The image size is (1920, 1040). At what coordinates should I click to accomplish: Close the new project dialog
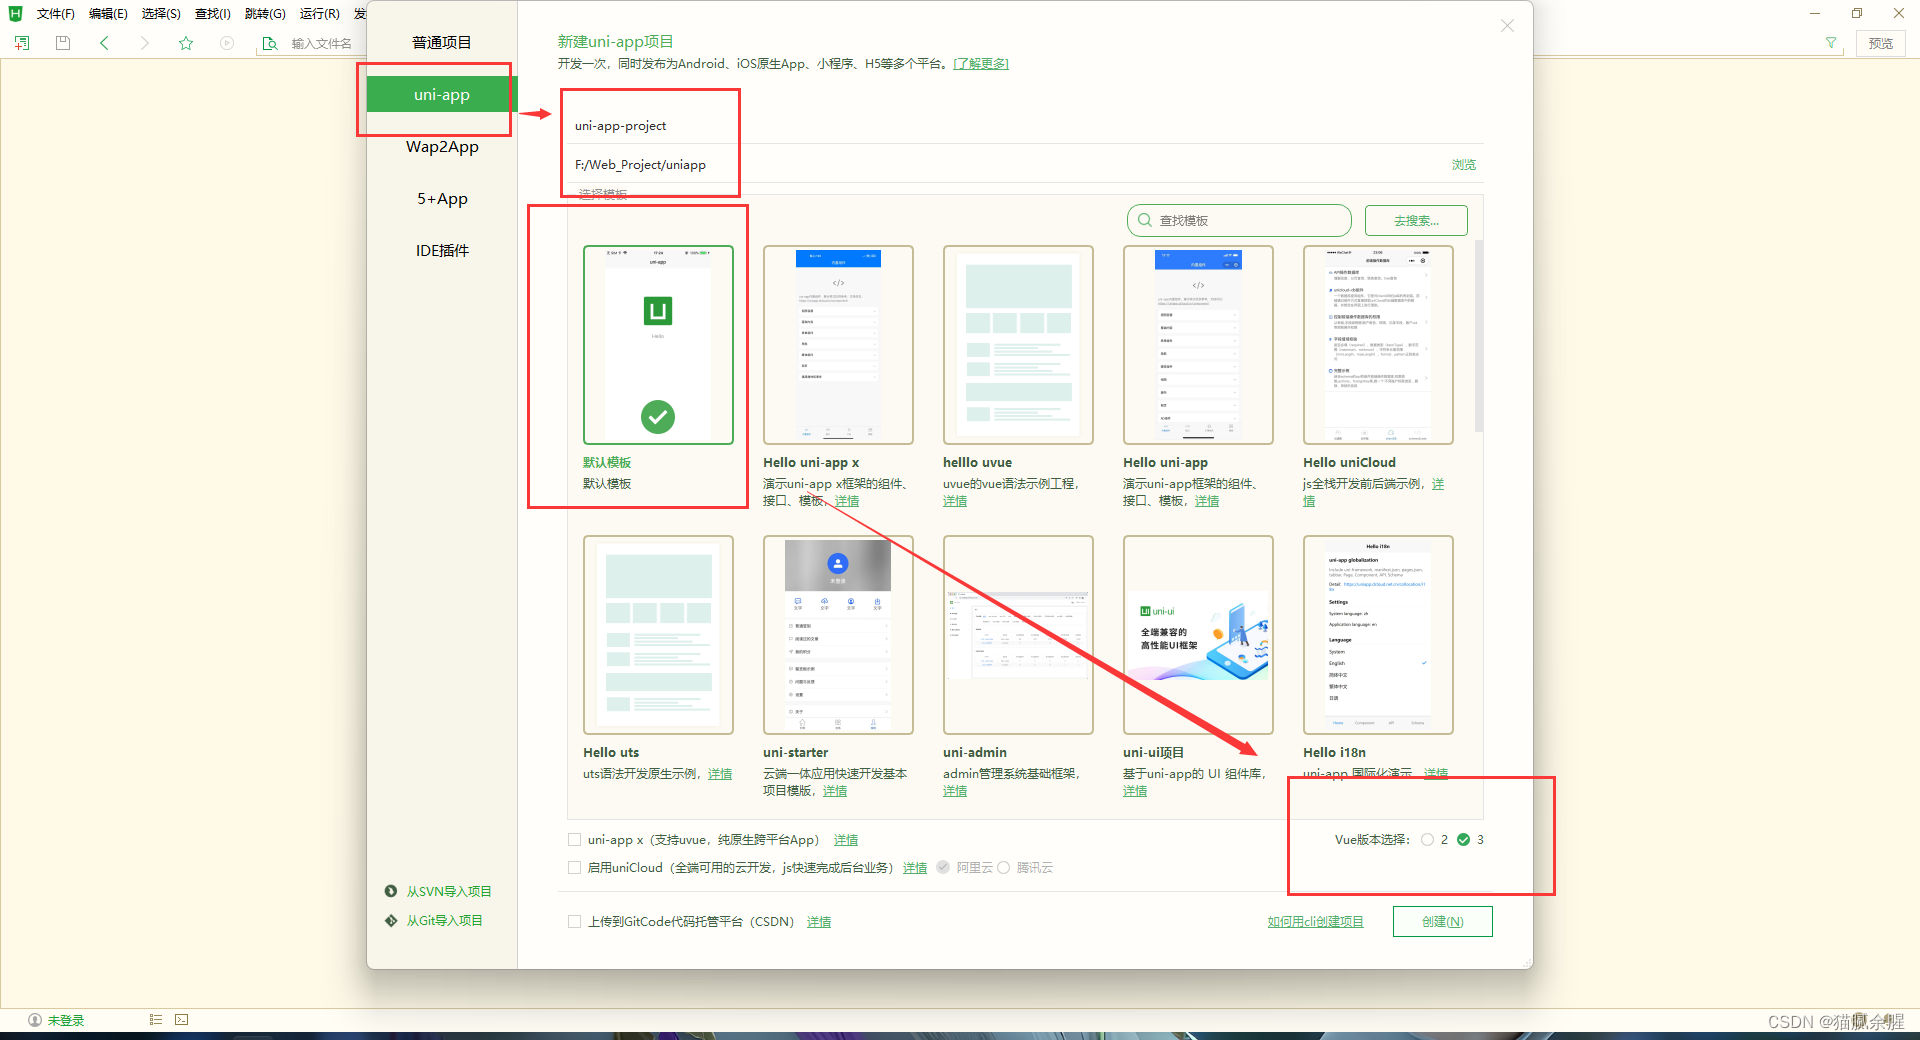1507,26
